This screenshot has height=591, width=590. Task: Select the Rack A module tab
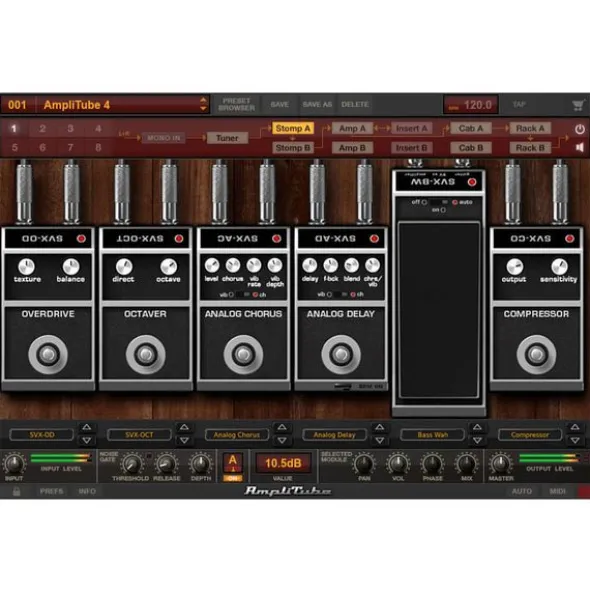click(x=530, y=129)
